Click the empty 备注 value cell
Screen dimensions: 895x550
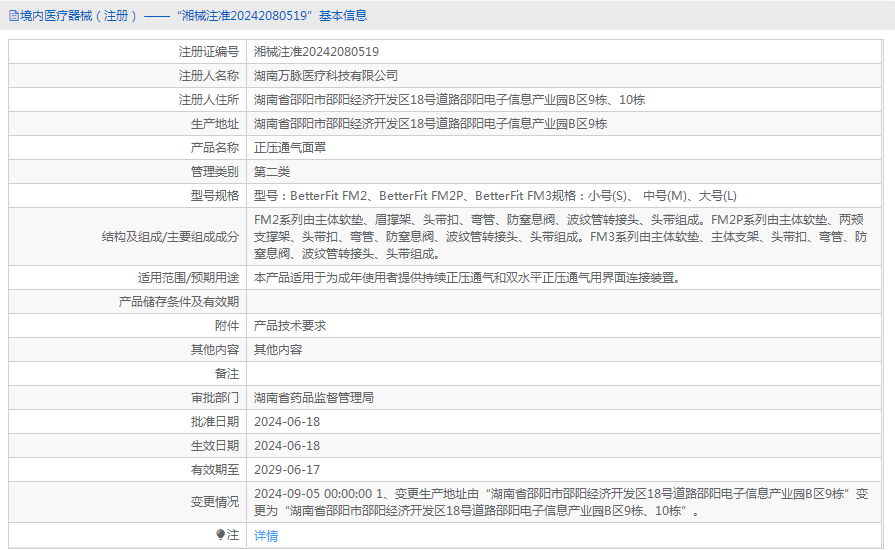[564, 374]
